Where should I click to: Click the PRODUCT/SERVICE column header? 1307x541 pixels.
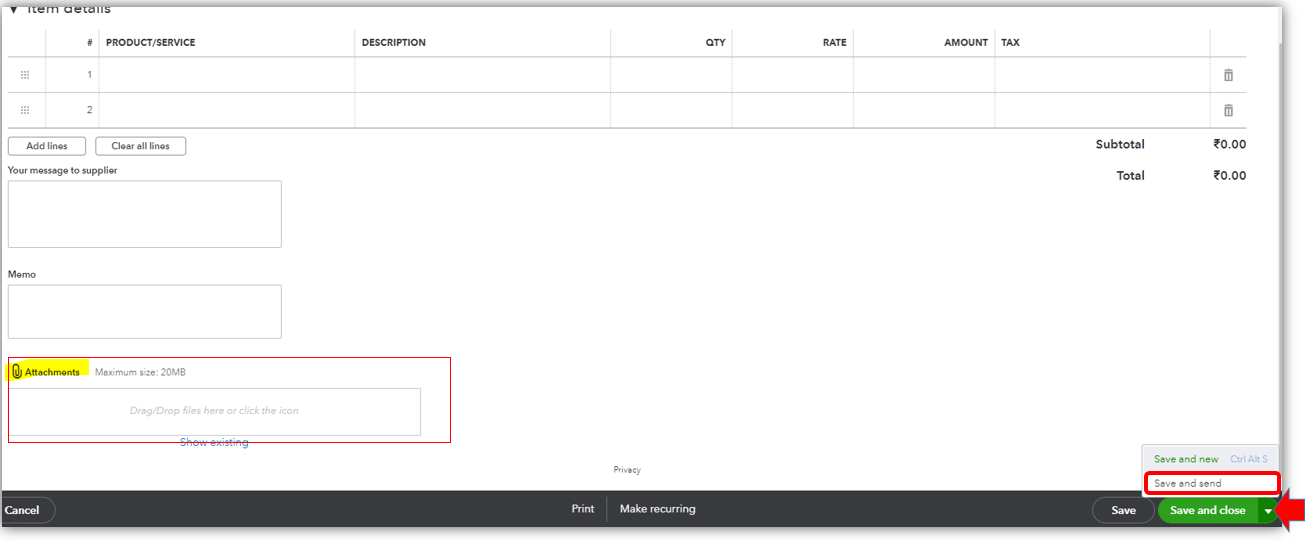point(150,43)
